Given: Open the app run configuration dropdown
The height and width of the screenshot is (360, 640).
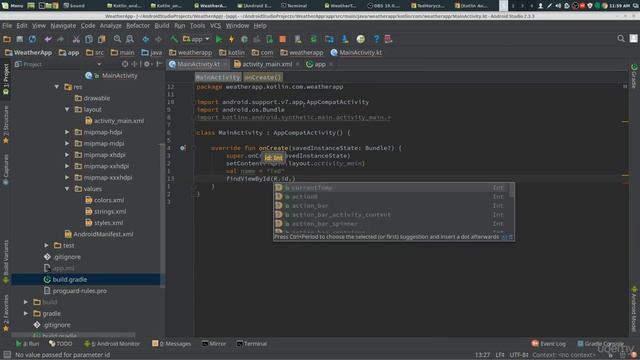Looking at the screenshot, I should pyautogui.click(x=196, y=39).
